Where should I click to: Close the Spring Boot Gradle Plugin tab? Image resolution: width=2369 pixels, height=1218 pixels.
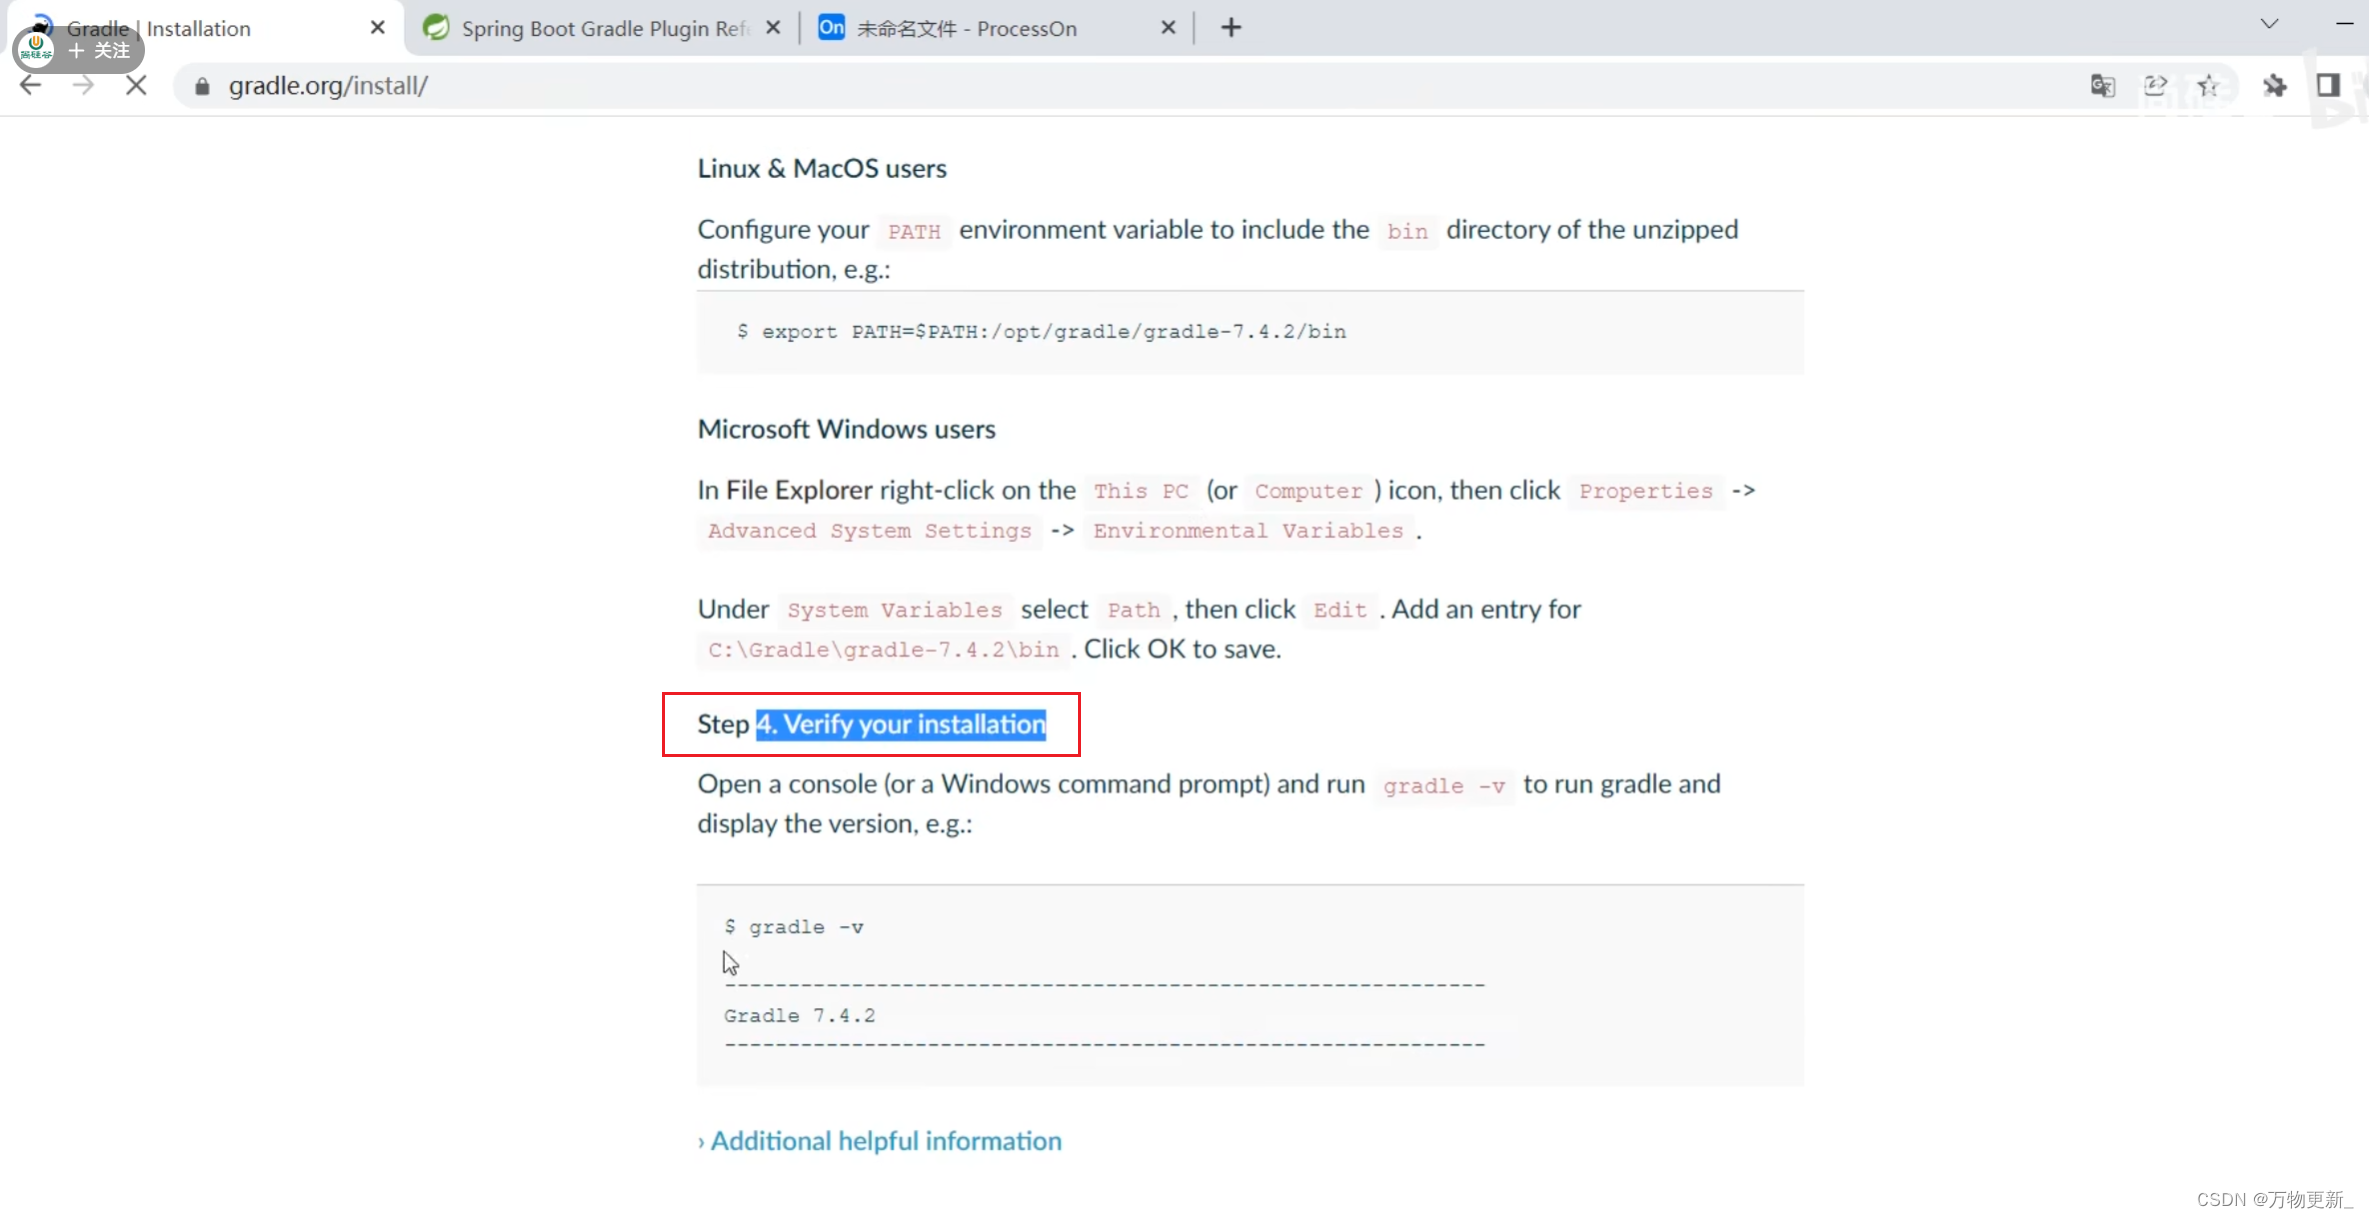[x=773, y=28]
